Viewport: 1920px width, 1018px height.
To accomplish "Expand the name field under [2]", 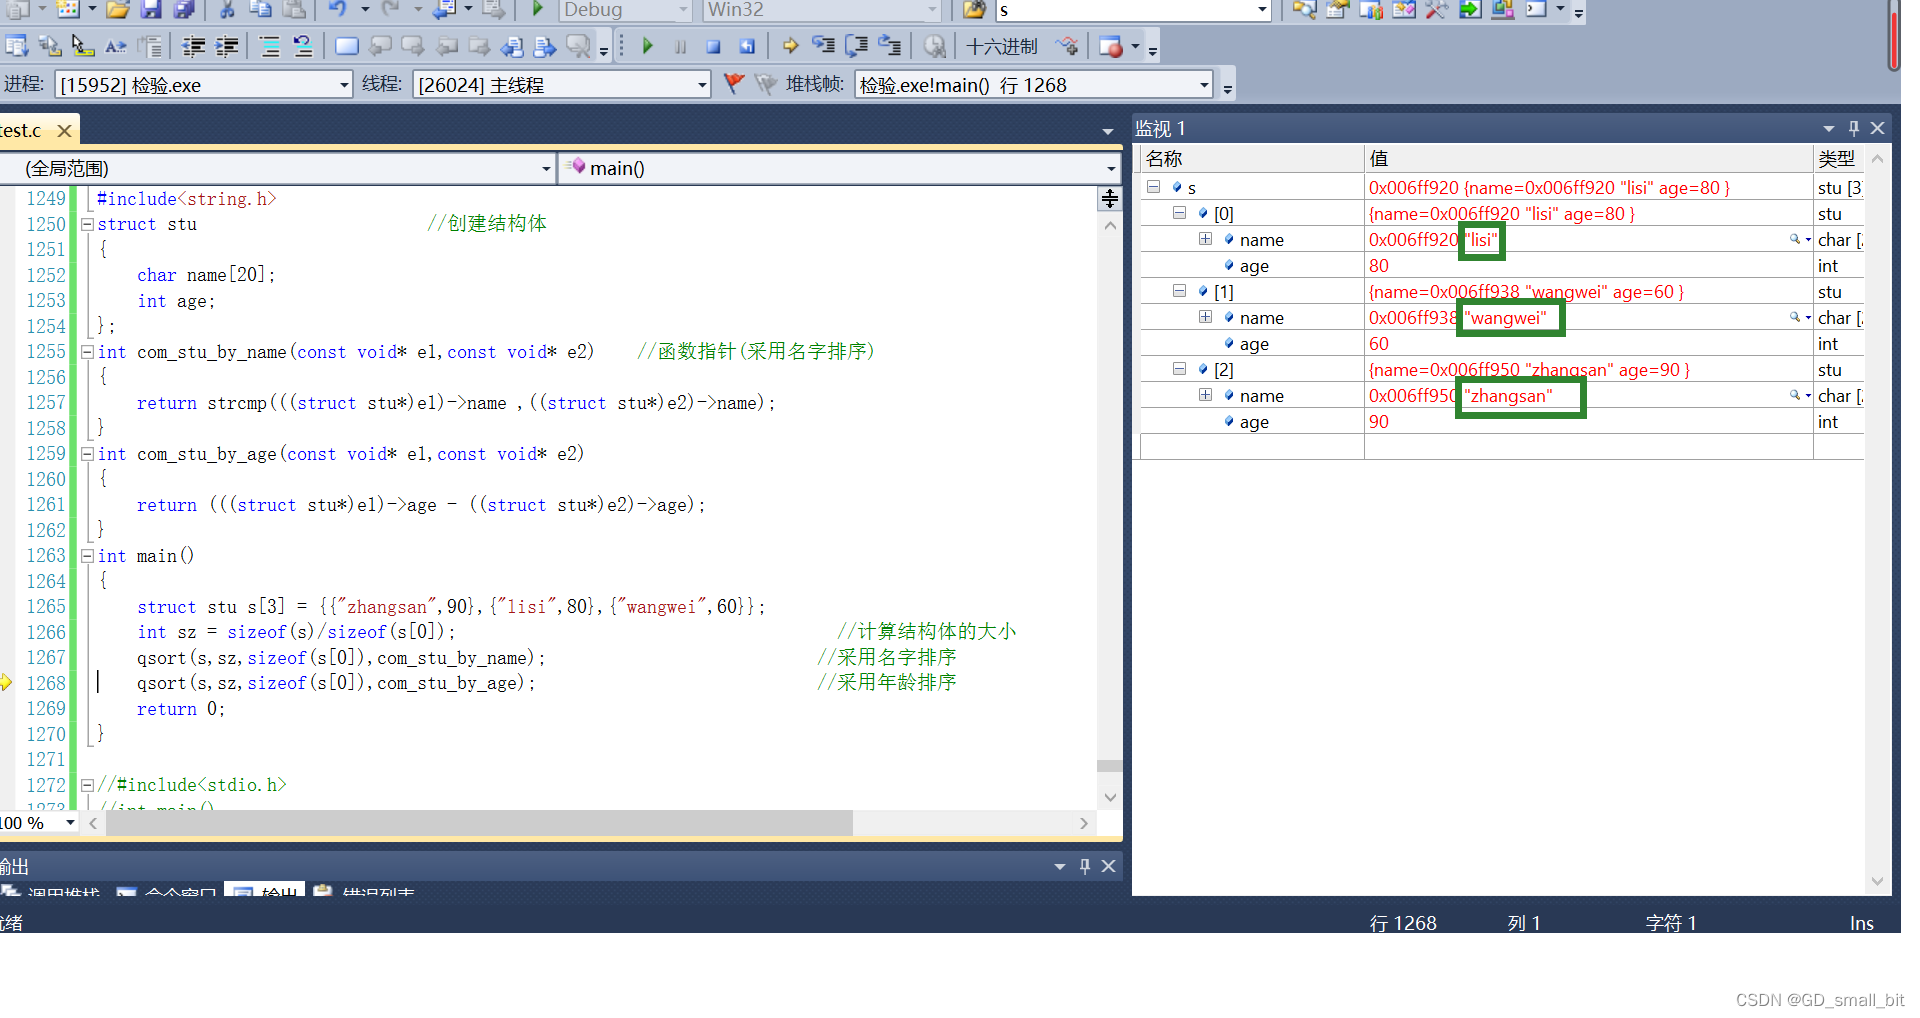I will coord(1205,395).
